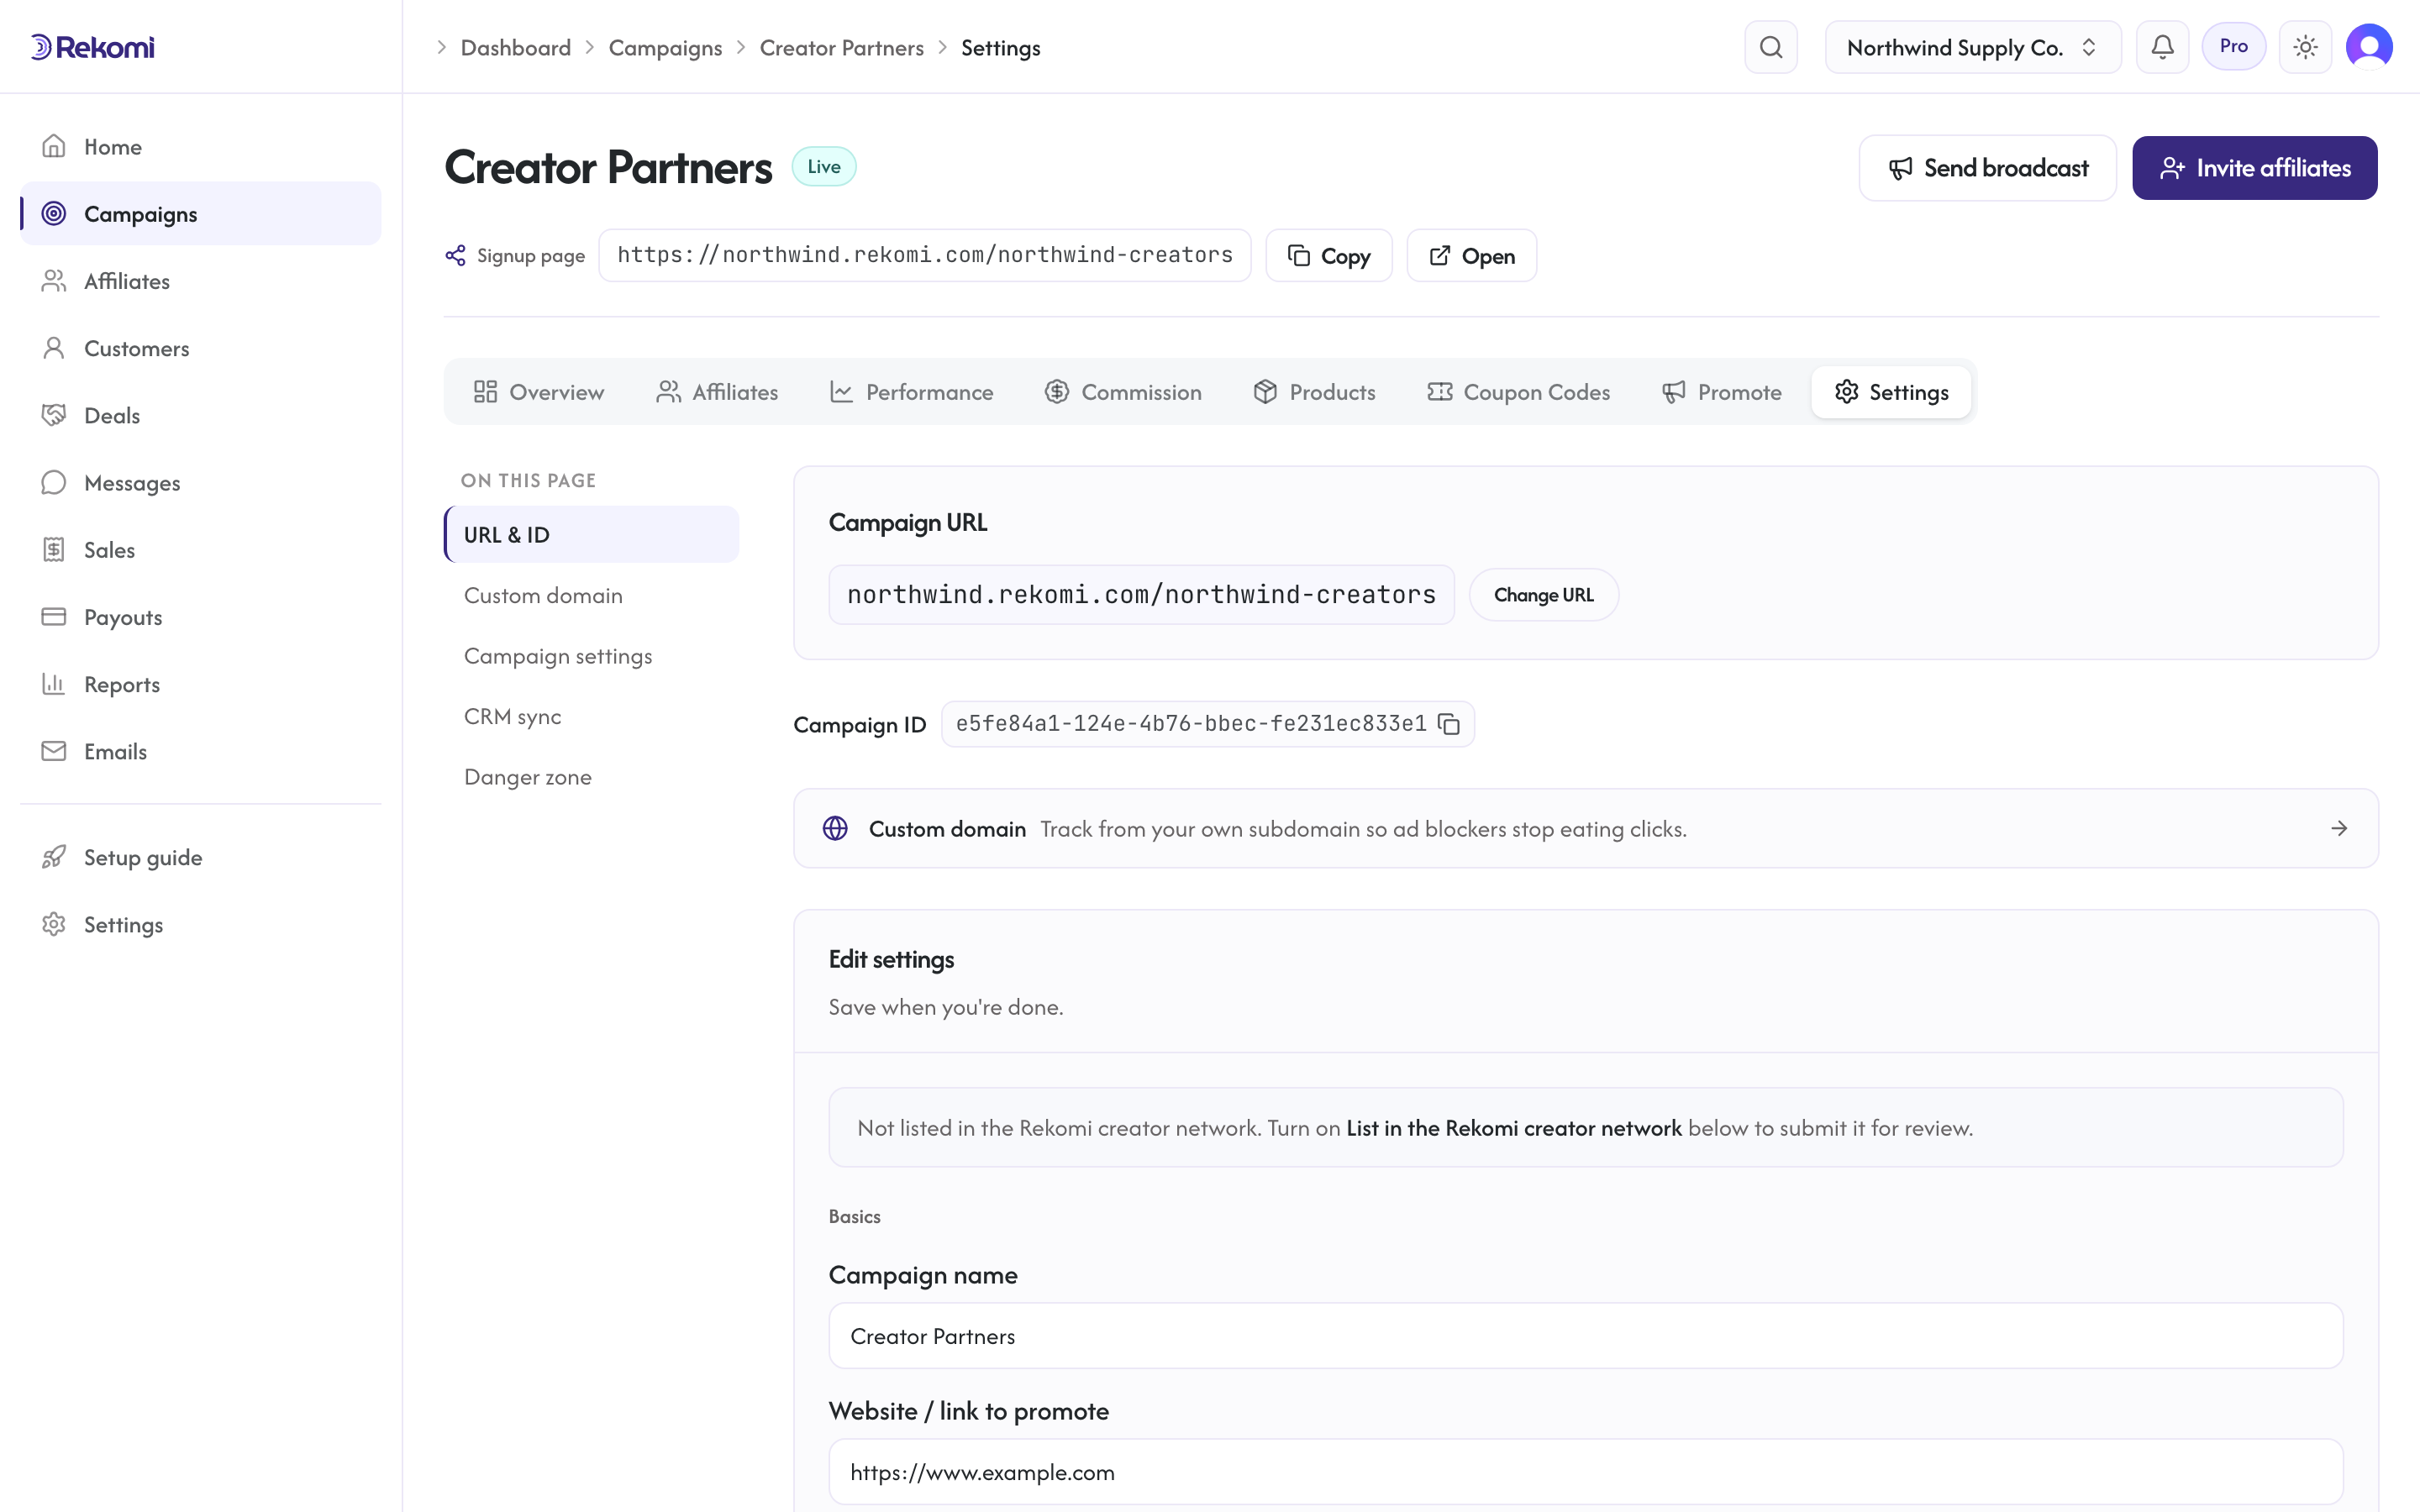Click the Send broadcast button
Screen dimensions: 2420x1512
coord(1987,168)
